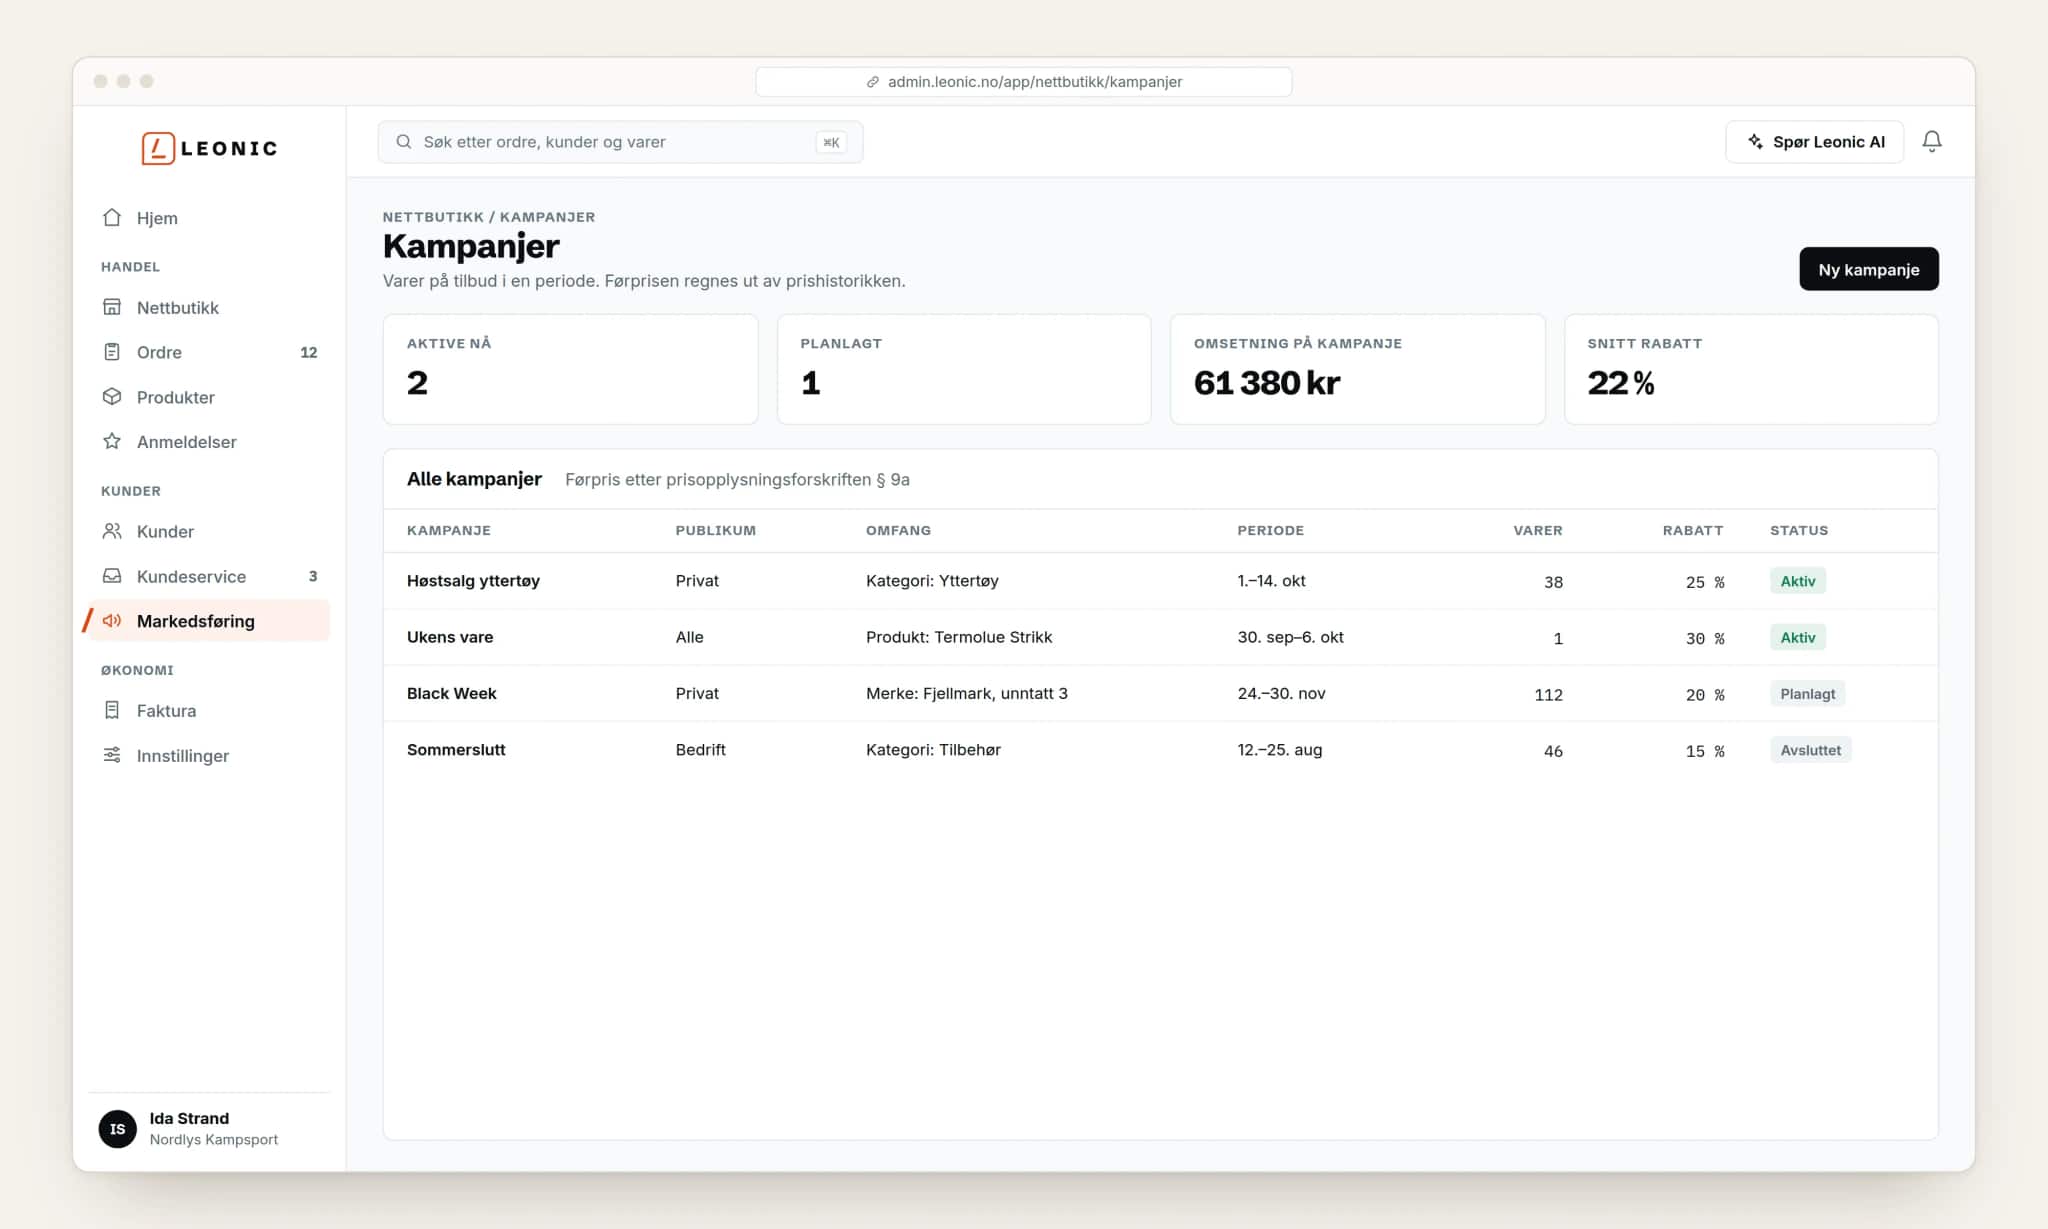Click the Nettbutikk storefront icon
The height and width of the screenshot is (1229, 2048).
point(112,307)
